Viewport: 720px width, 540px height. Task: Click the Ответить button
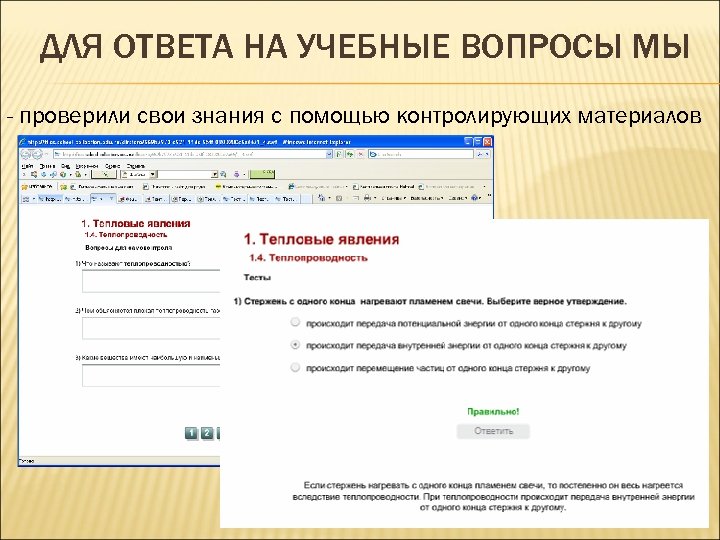coord(493,431)
